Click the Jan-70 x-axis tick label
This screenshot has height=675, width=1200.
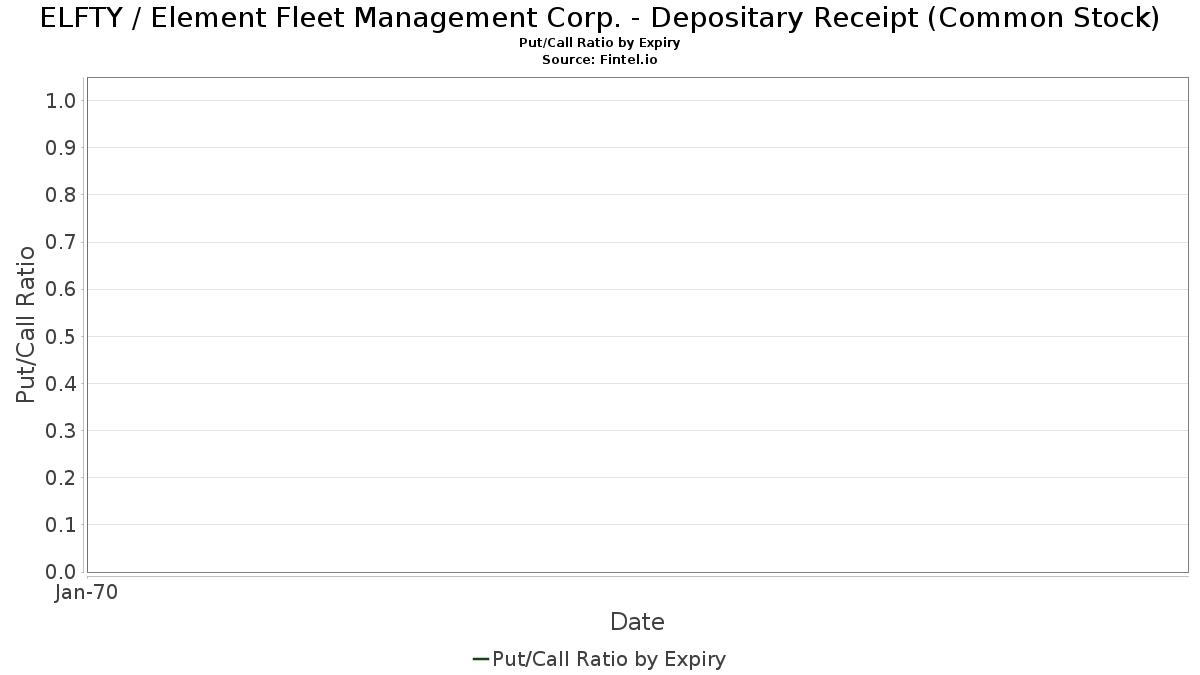[x=87, y=593]
